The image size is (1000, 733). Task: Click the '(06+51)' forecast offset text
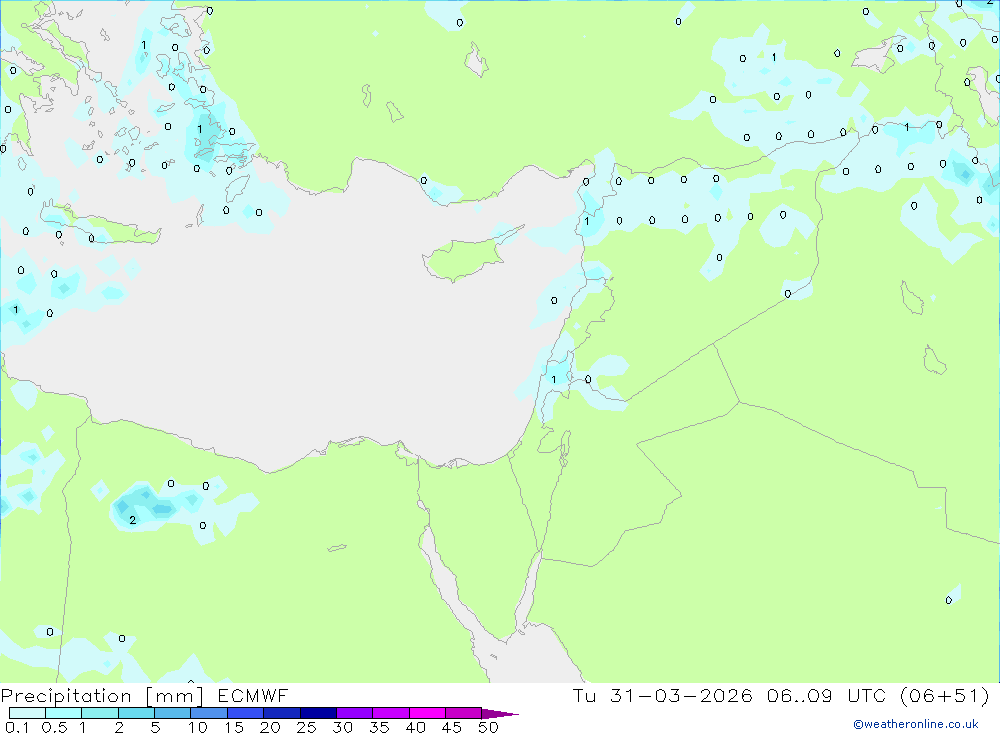(945, 696)
